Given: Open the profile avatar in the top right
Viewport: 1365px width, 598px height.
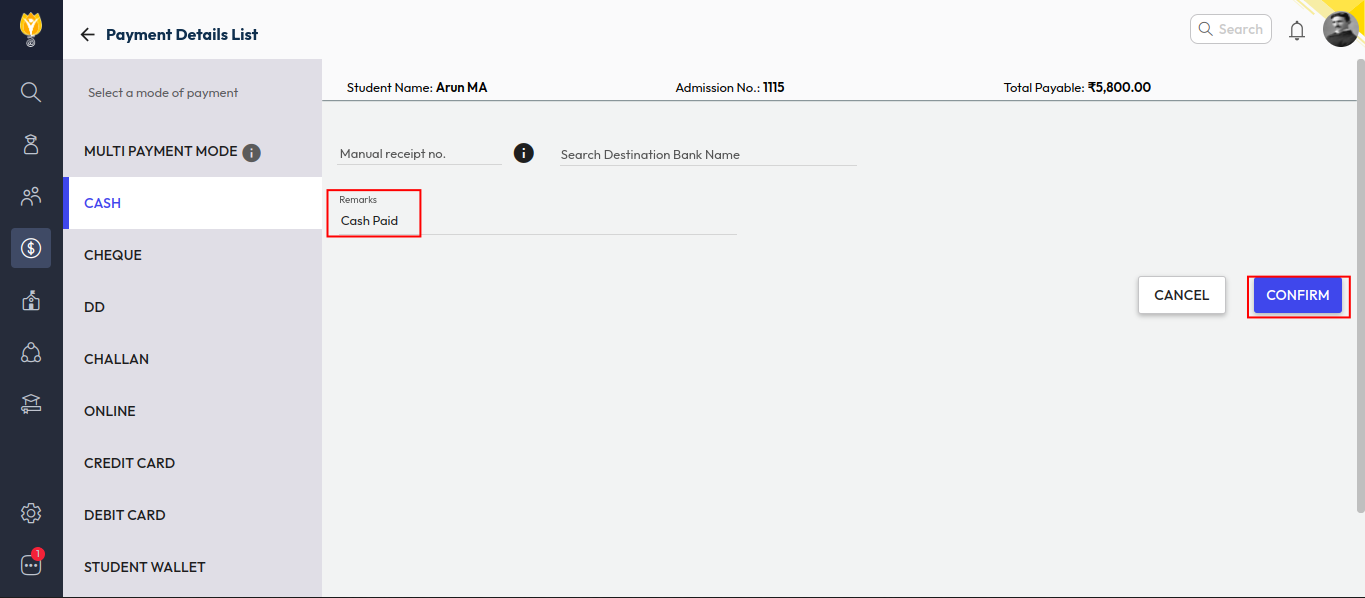Looking at the screenshot, I should [1340, 29].
